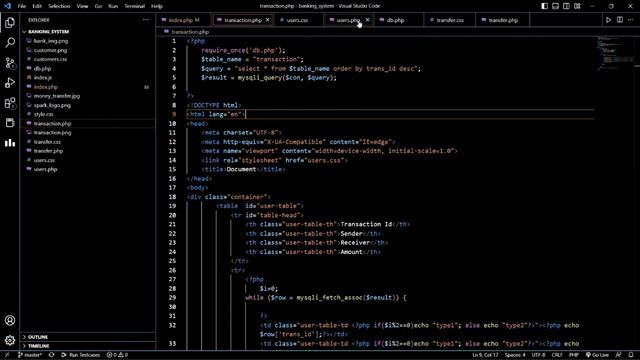Screen dimensions: 640x360
Task: Open the bar chart activity bar icon
Action: [10, 142]
